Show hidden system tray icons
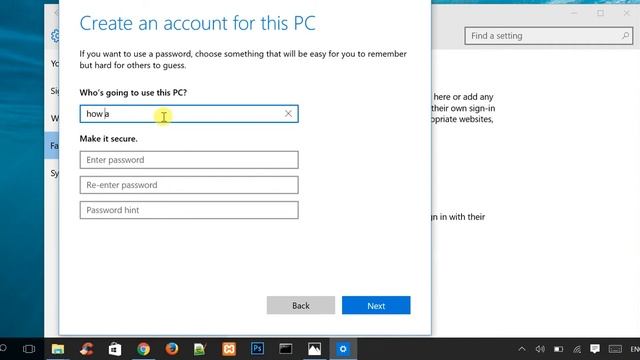 click(522, 349)
